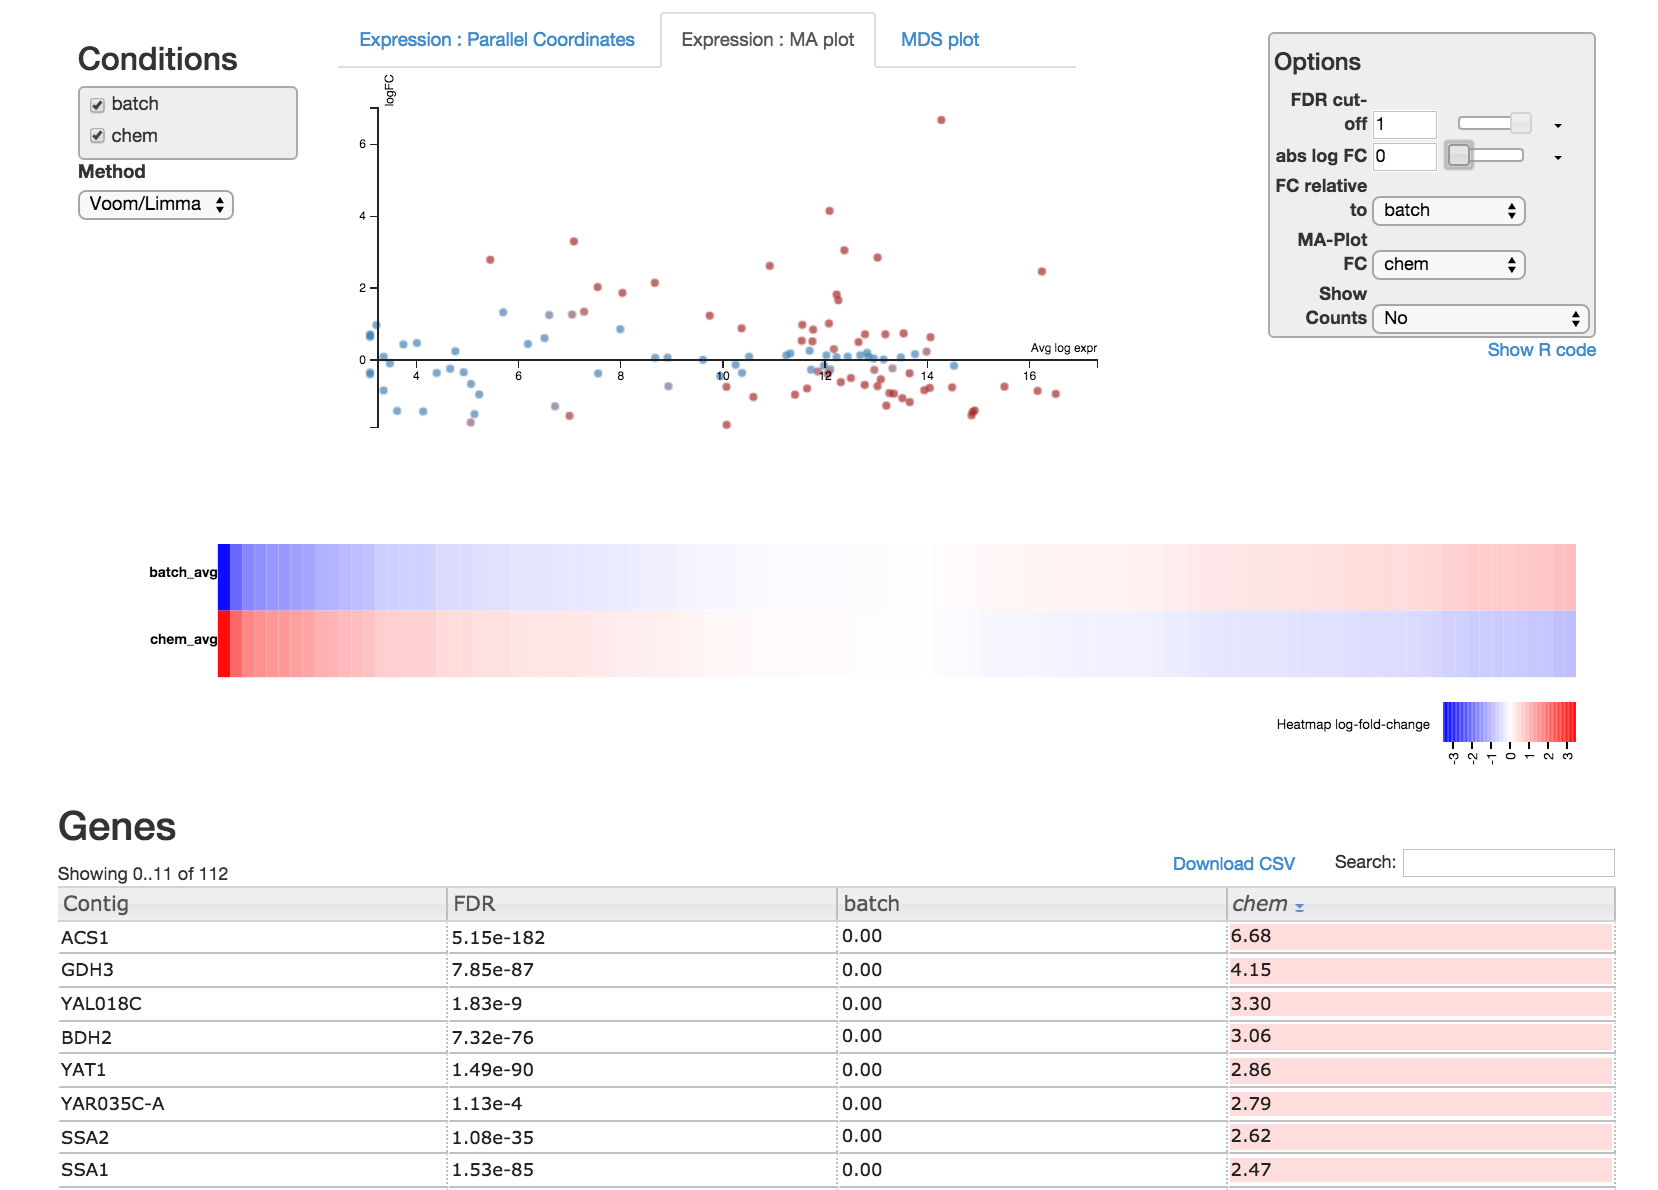Open the Voom/Limma method dropdown
Viewport: 1658px width, 1190px height.
(x=156, y=205)
